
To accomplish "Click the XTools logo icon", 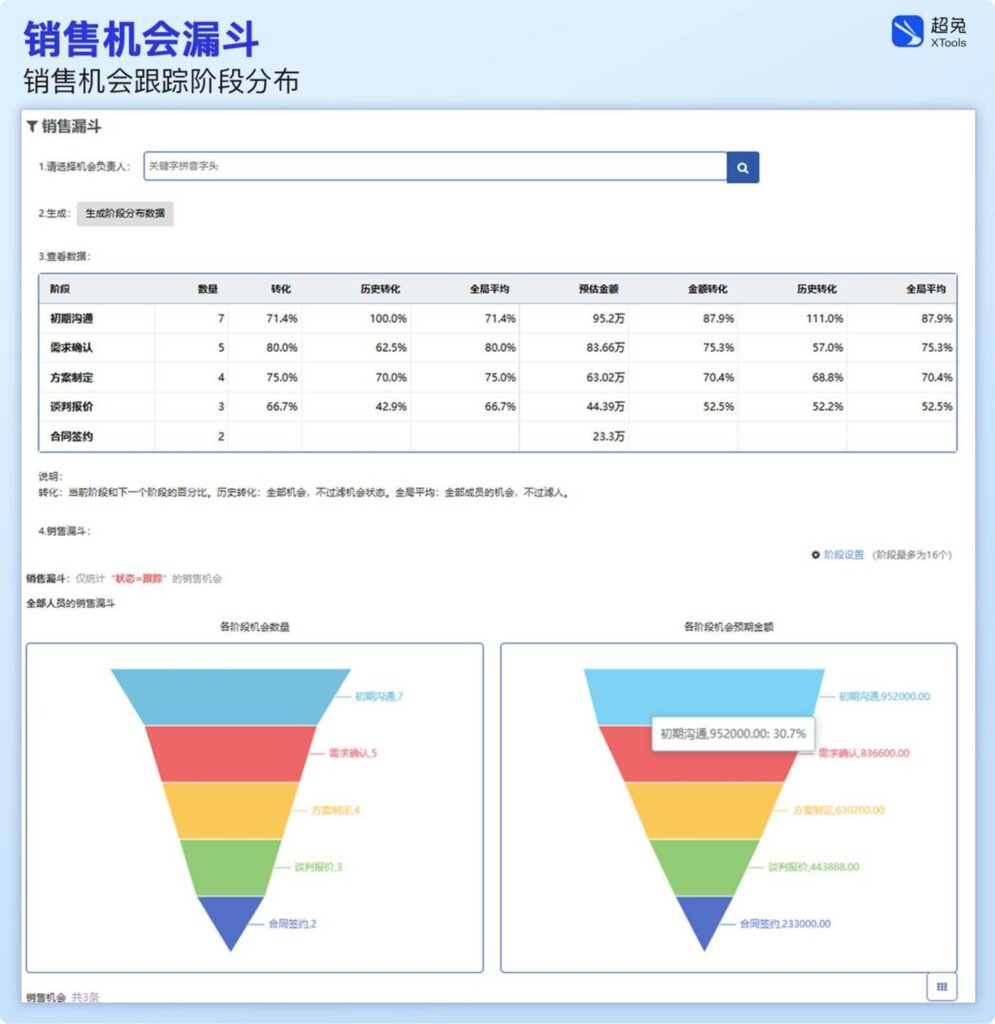I will pyautogui.click(x=906, y=31).
